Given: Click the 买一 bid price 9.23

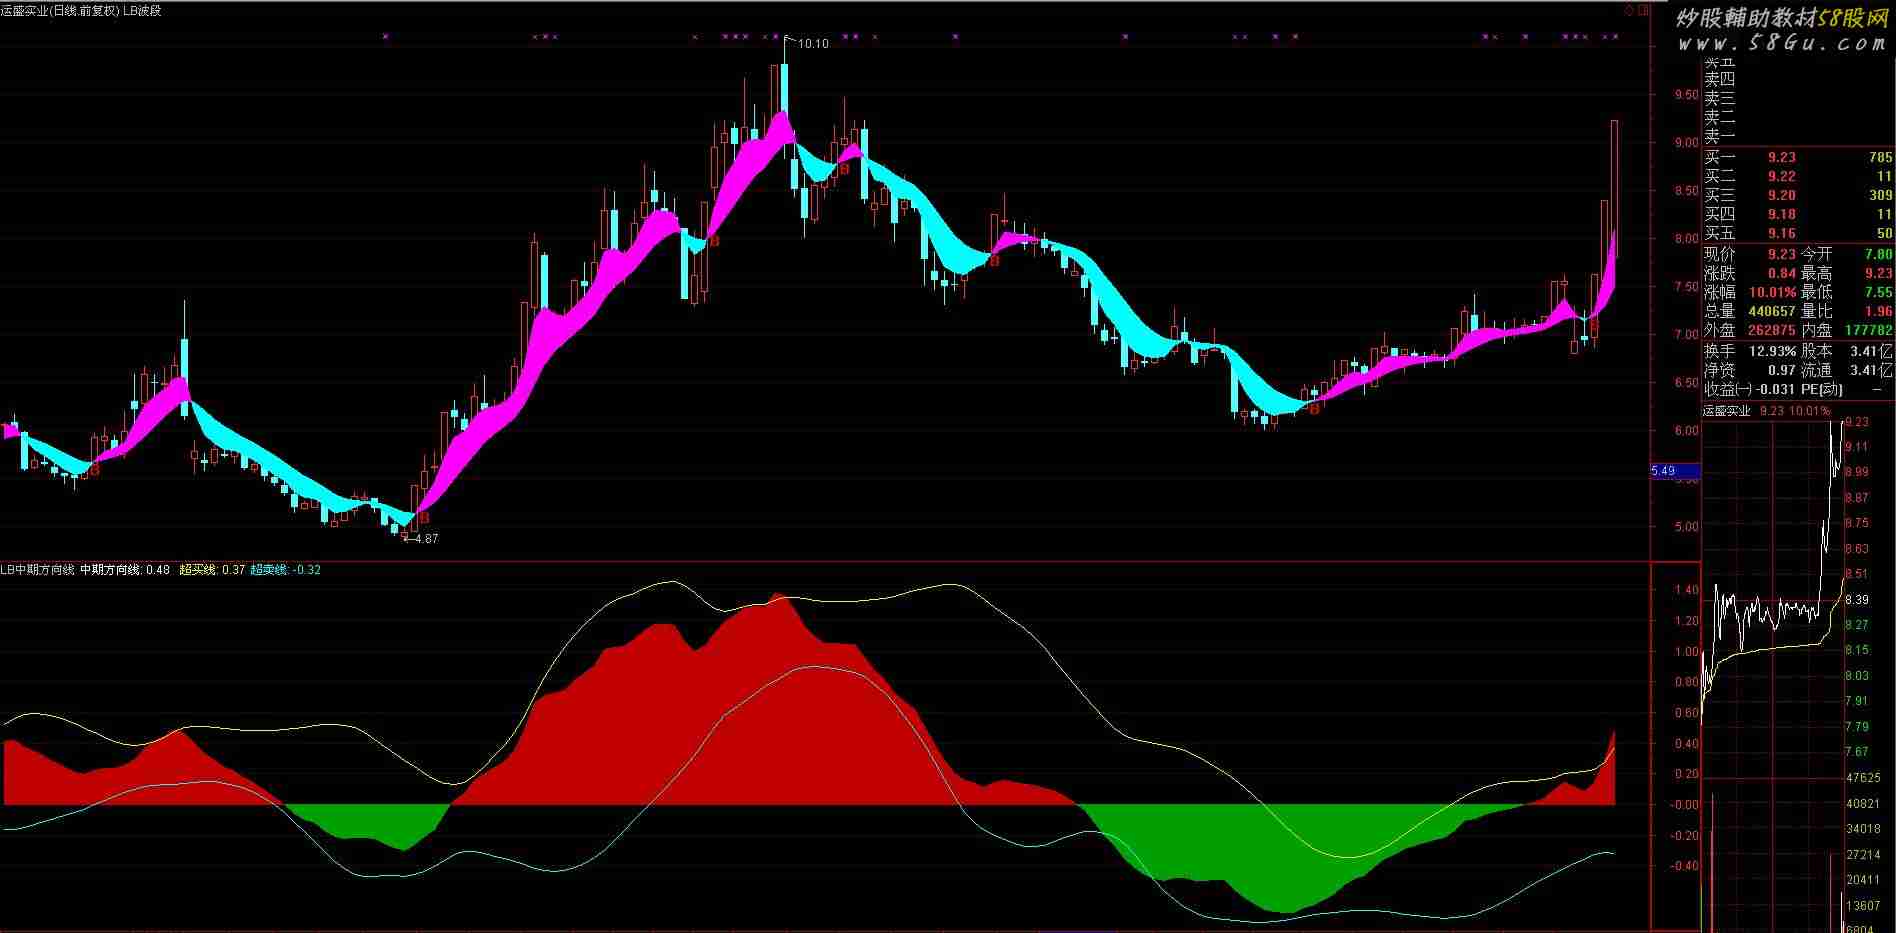Looking at the screenshot, I should tap(1781, 157).
